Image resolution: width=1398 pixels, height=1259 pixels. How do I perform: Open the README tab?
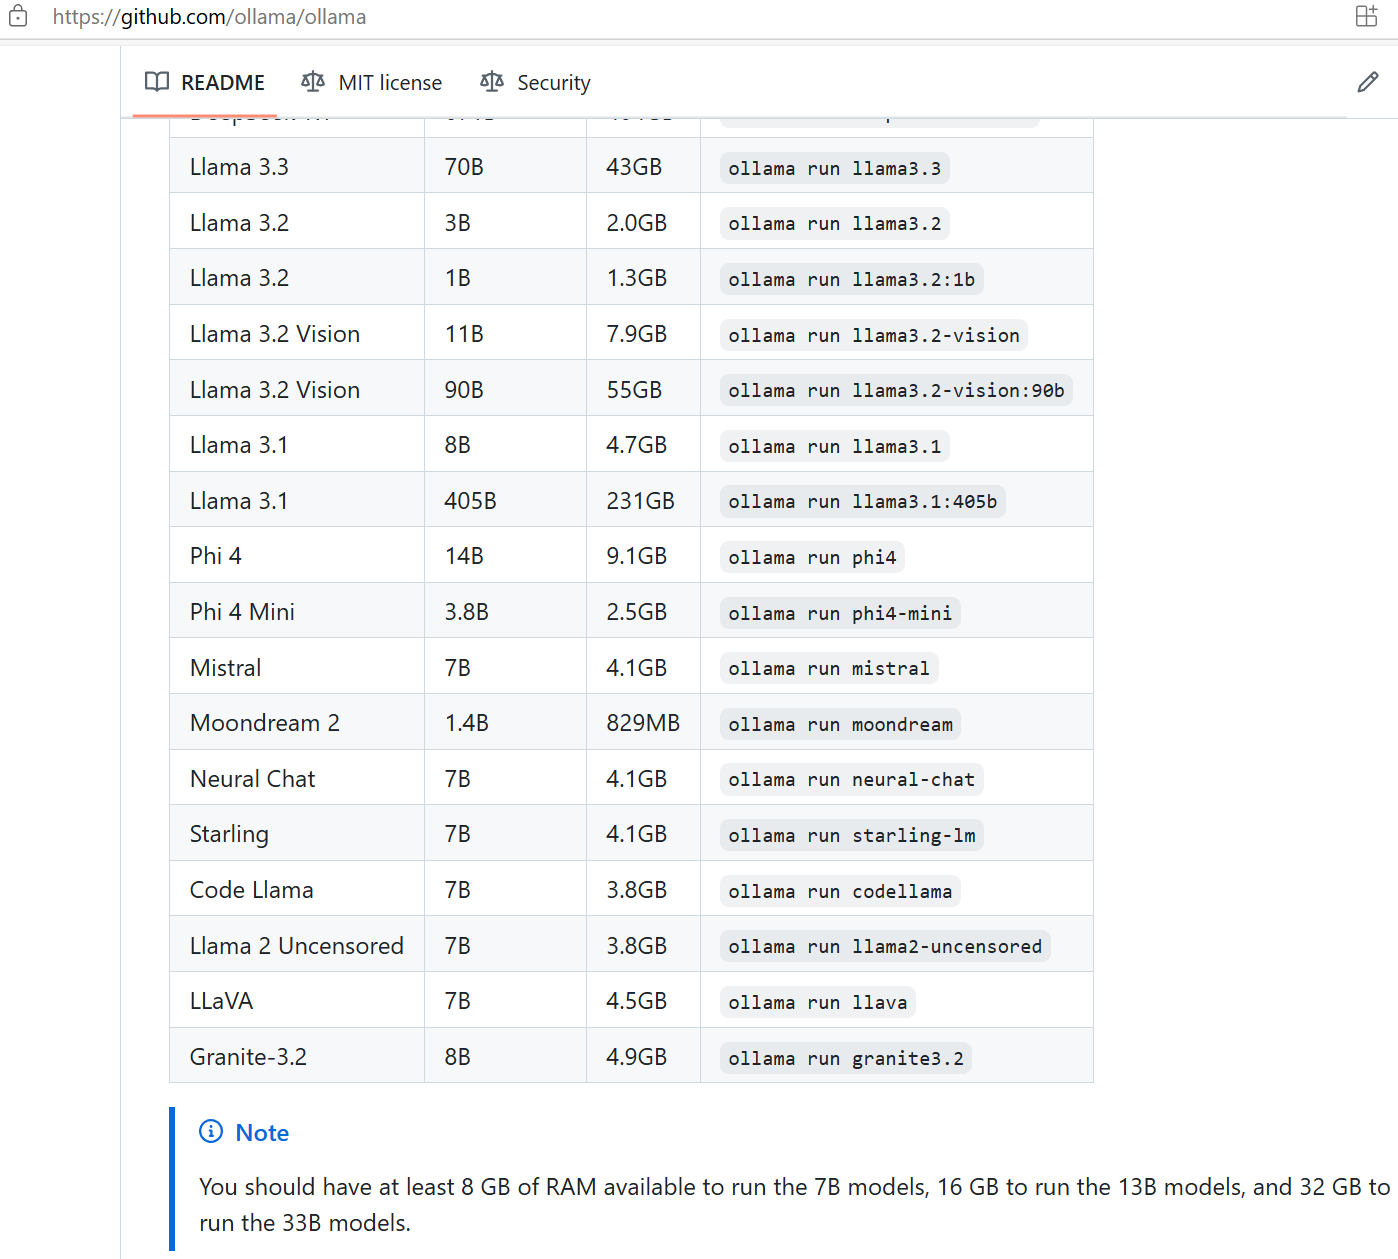pos(205,83)
